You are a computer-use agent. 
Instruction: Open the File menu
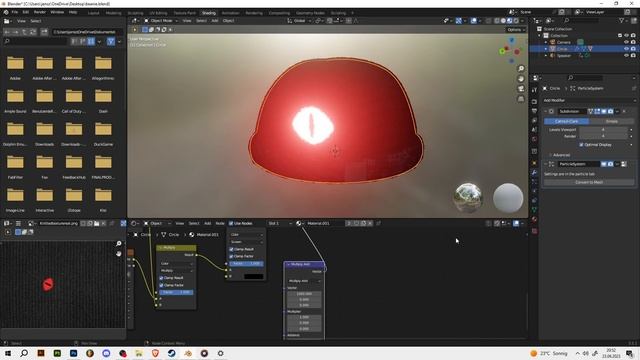15,12
